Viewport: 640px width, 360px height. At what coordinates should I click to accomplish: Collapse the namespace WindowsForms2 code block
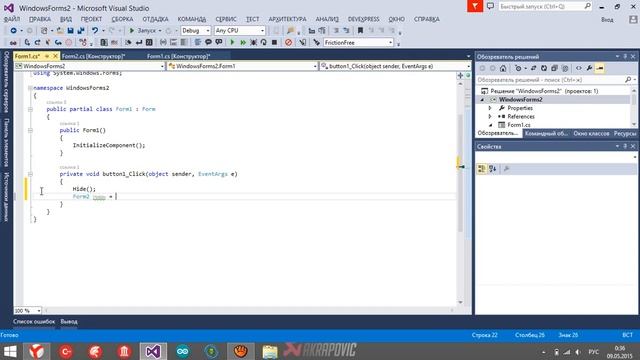pos(30,88)
